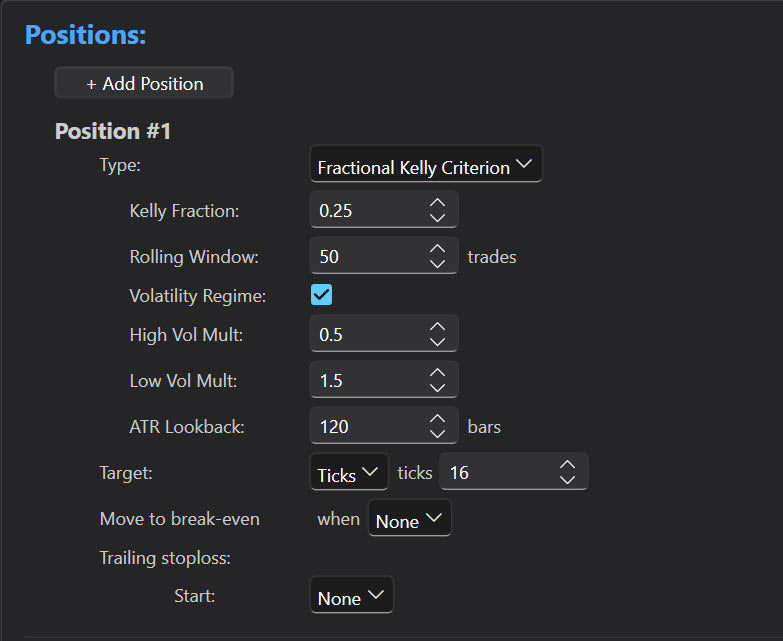Increase the Target ticks count

tap(567, 465)
